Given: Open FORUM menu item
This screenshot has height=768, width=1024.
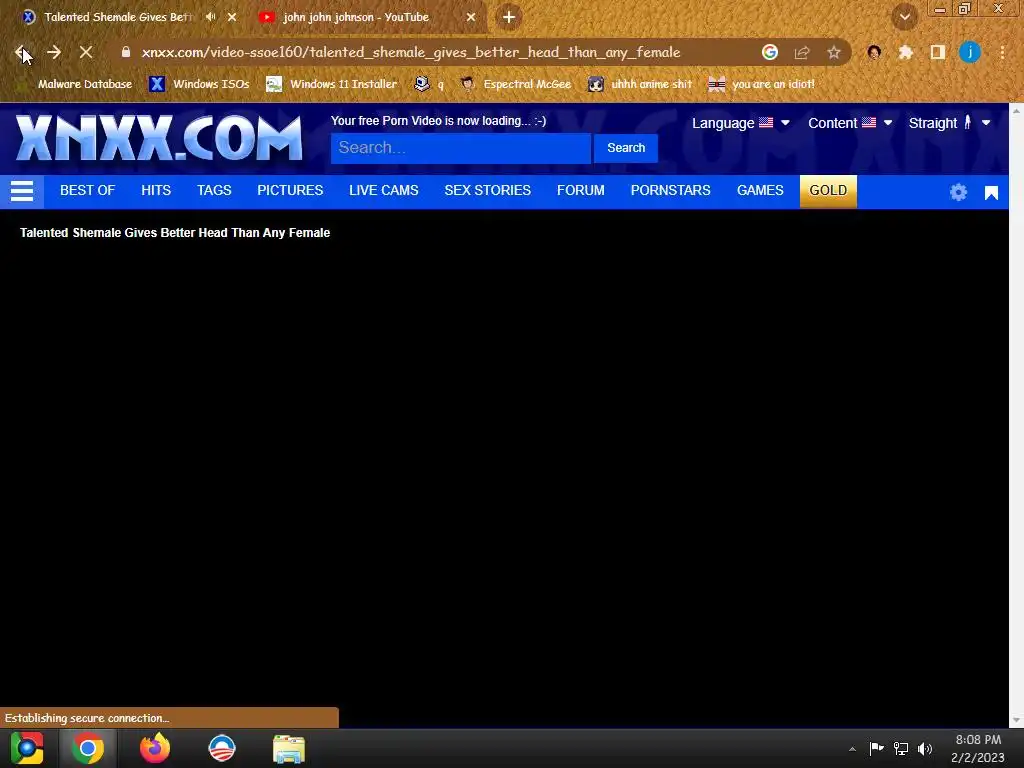Looking at the screenshot, I should pyautogui.click(x=581, y=191).
